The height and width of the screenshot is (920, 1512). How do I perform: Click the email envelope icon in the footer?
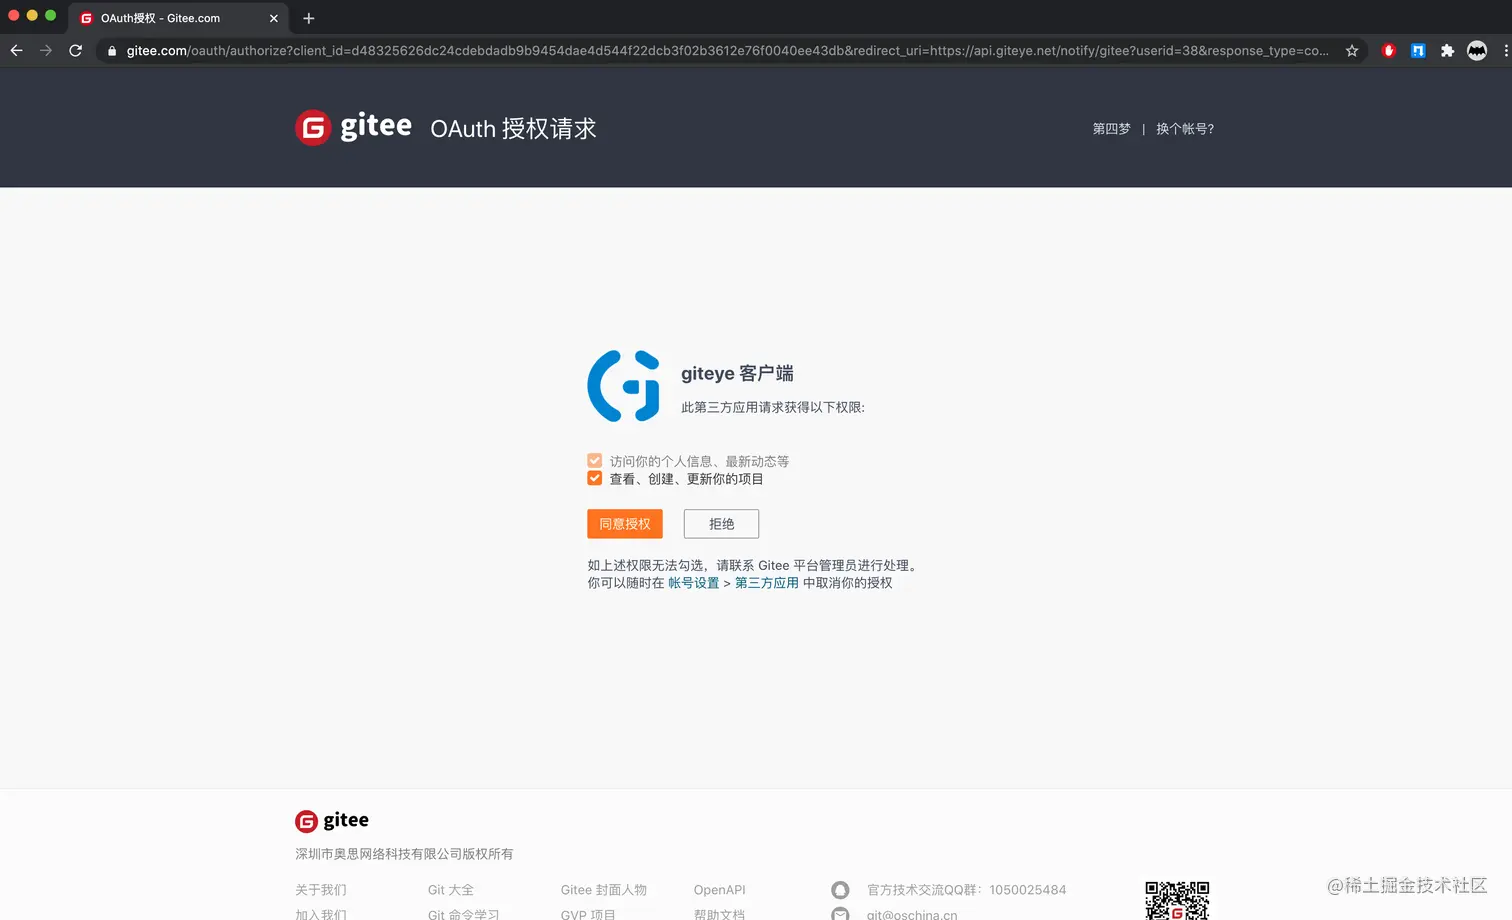pos(840,914)
